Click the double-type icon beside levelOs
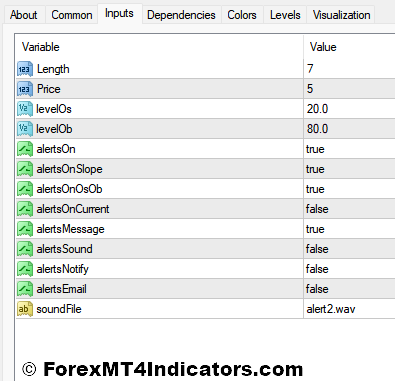The height and width of the screenshot is (381, 395). click(25, 109)
